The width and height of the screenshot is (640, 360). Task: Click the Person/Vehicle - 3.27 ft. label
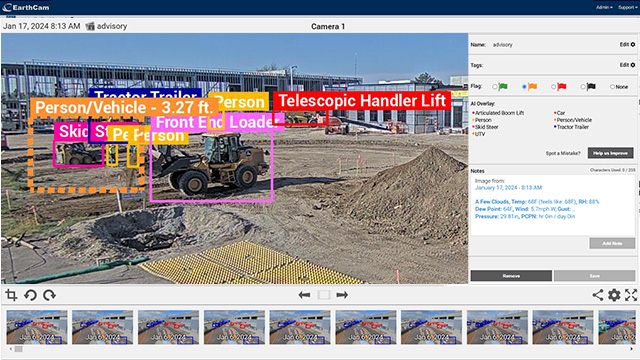click(124, 108)
